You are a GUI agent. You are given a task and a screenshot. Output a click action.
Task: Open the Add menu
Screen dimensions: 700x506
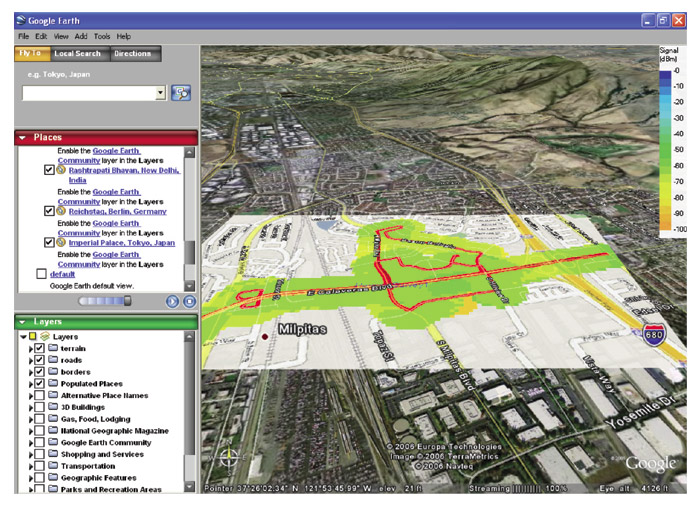(81, 36)
